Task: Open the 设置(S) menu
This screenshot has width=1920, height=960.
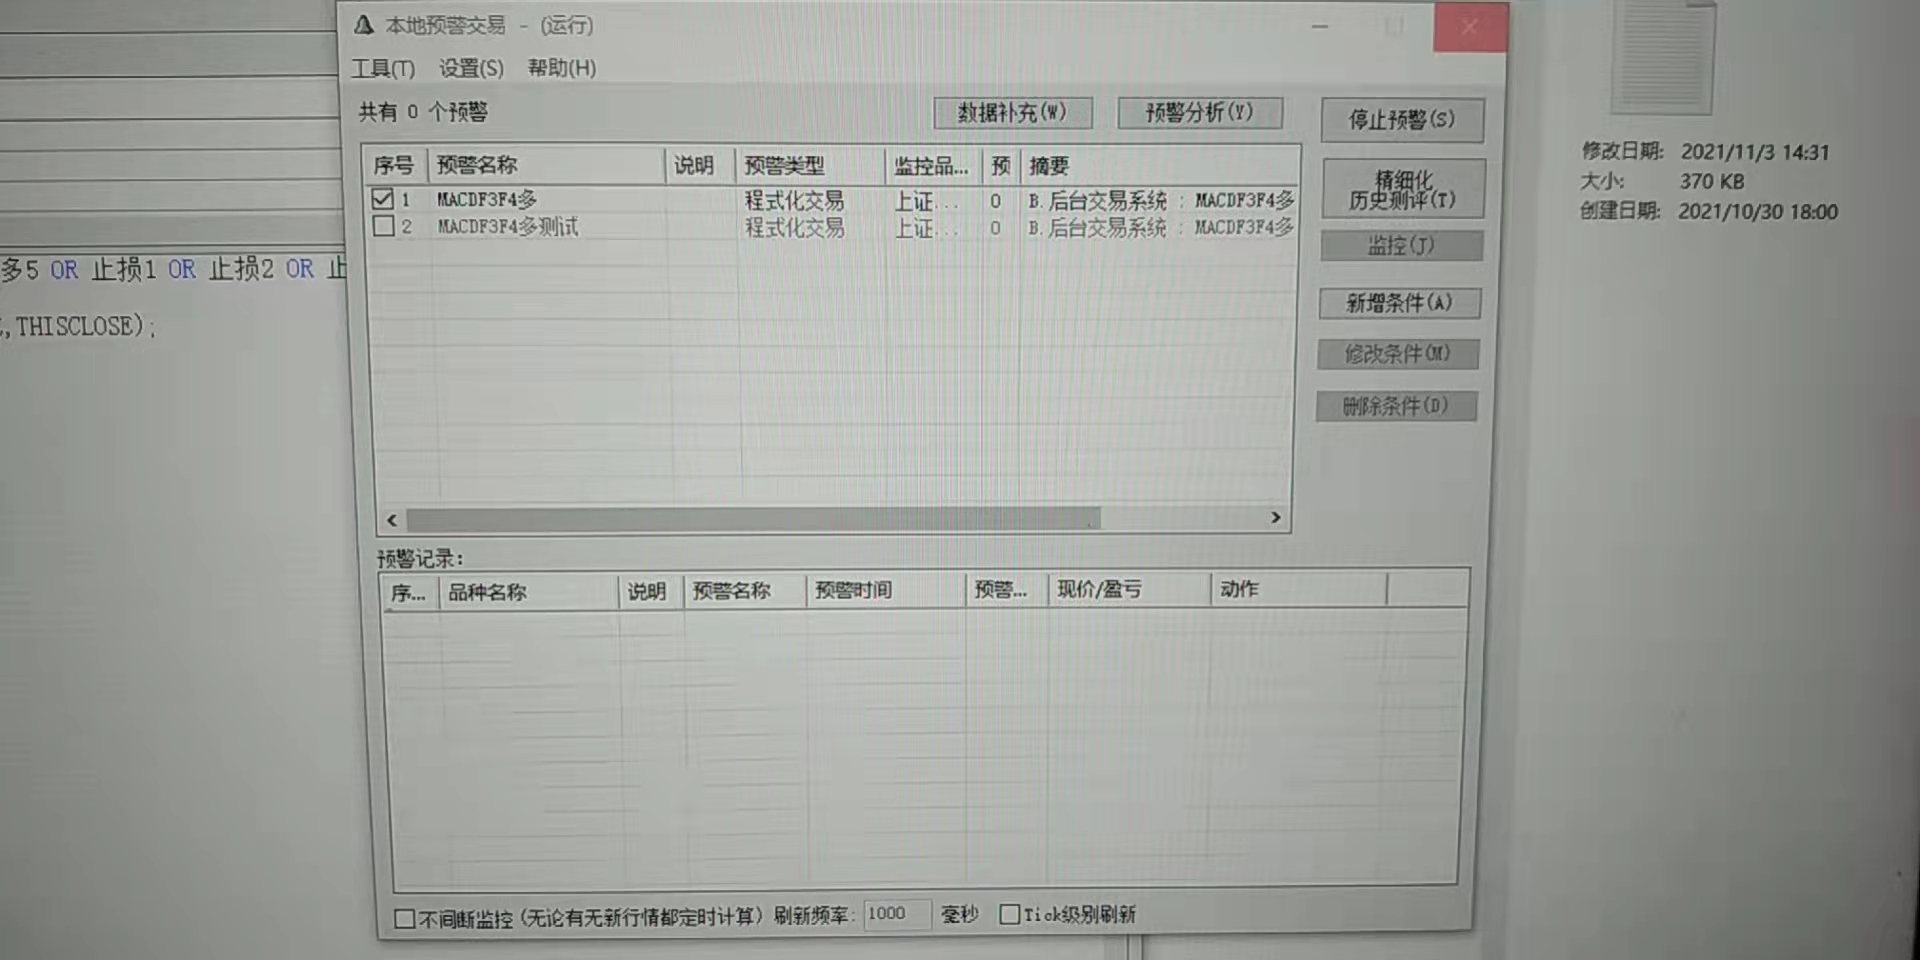Action: pyautogui.click(x=471, y=68)
